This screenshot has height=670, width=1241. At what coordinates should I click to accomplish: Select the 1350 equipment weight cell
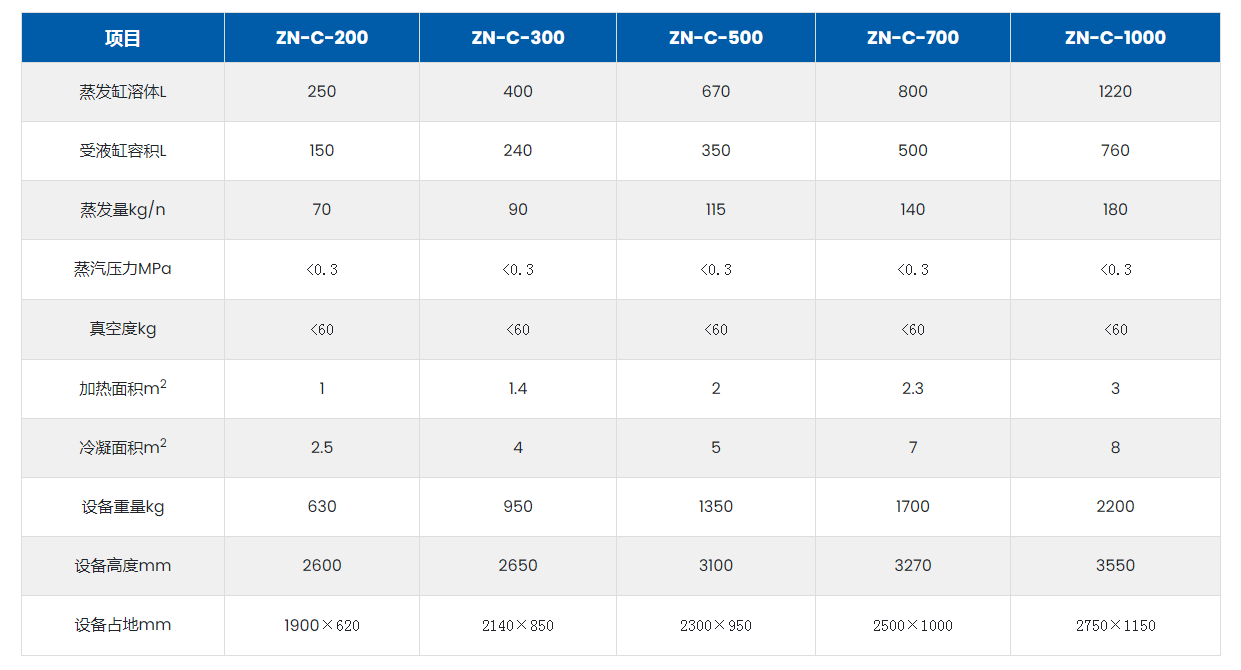point(716,507)
